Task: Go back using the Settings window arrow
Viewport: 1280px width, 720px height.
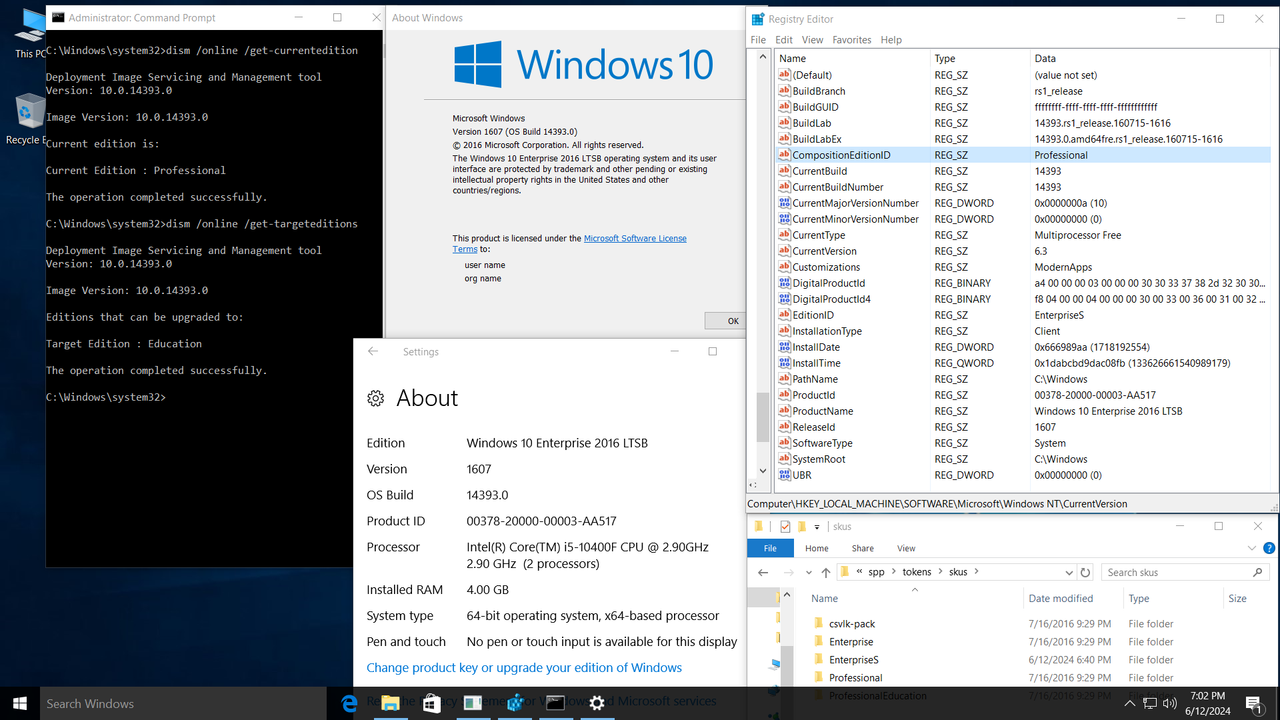Action: [373, 351]
